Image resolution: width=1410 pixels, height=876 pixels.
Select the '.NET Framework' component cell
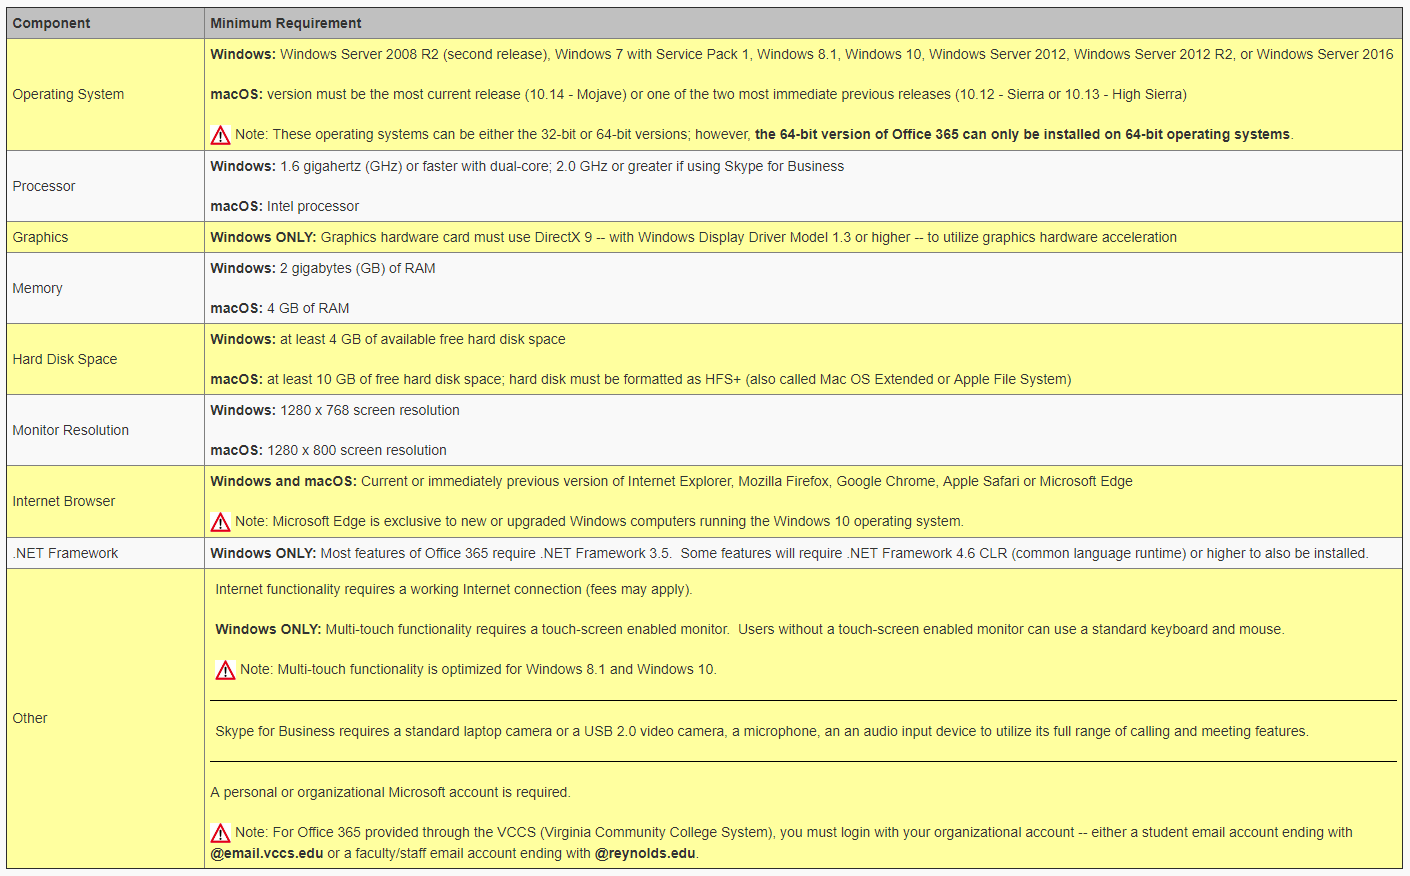click(105, 553)
